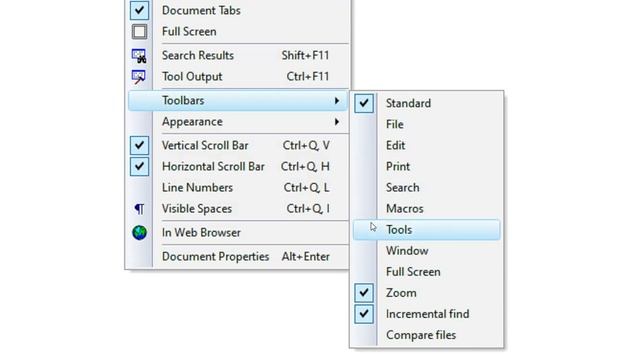Open the Appearance menu entry
The image size is (640, 360).
tap(238, 122)
